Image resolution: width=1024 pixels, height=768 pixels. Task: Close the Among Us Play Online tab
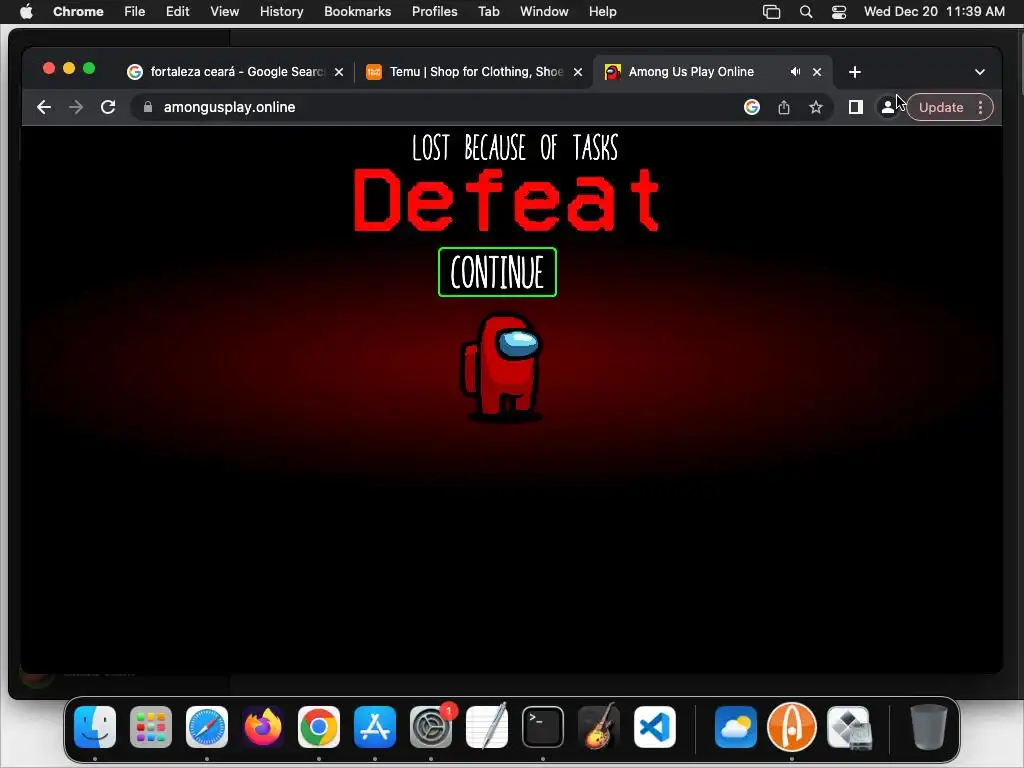point(817,72)
